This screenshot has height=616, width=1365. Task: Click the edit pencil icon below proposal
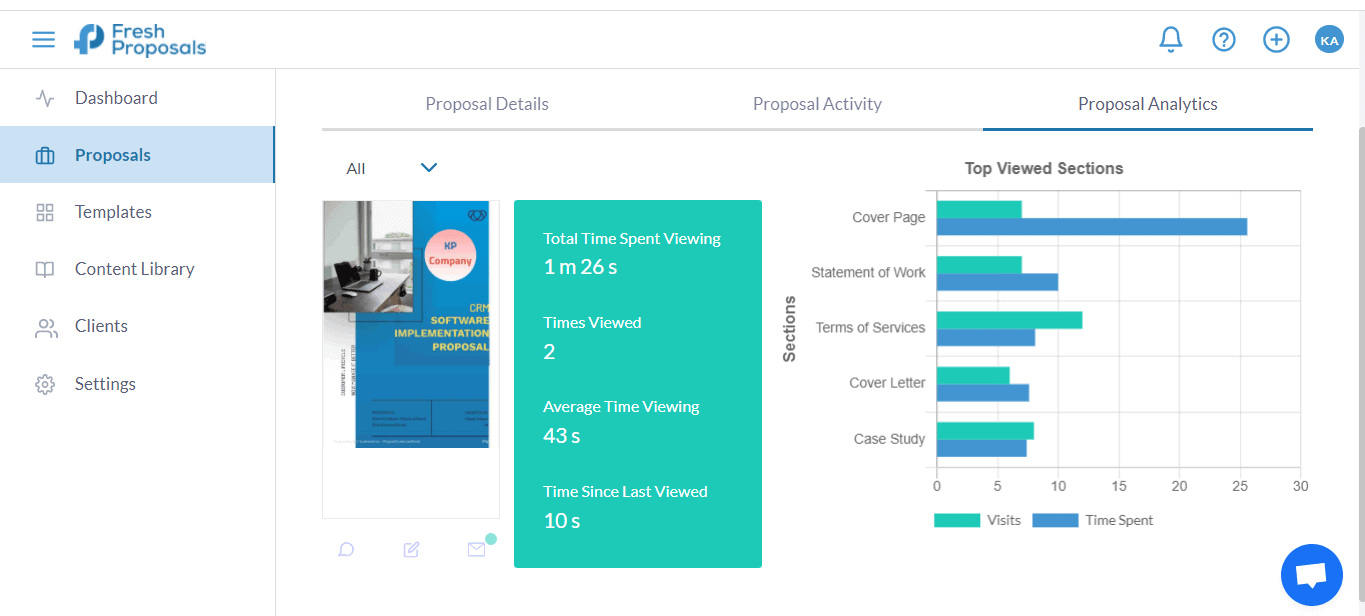pos(411,549)
